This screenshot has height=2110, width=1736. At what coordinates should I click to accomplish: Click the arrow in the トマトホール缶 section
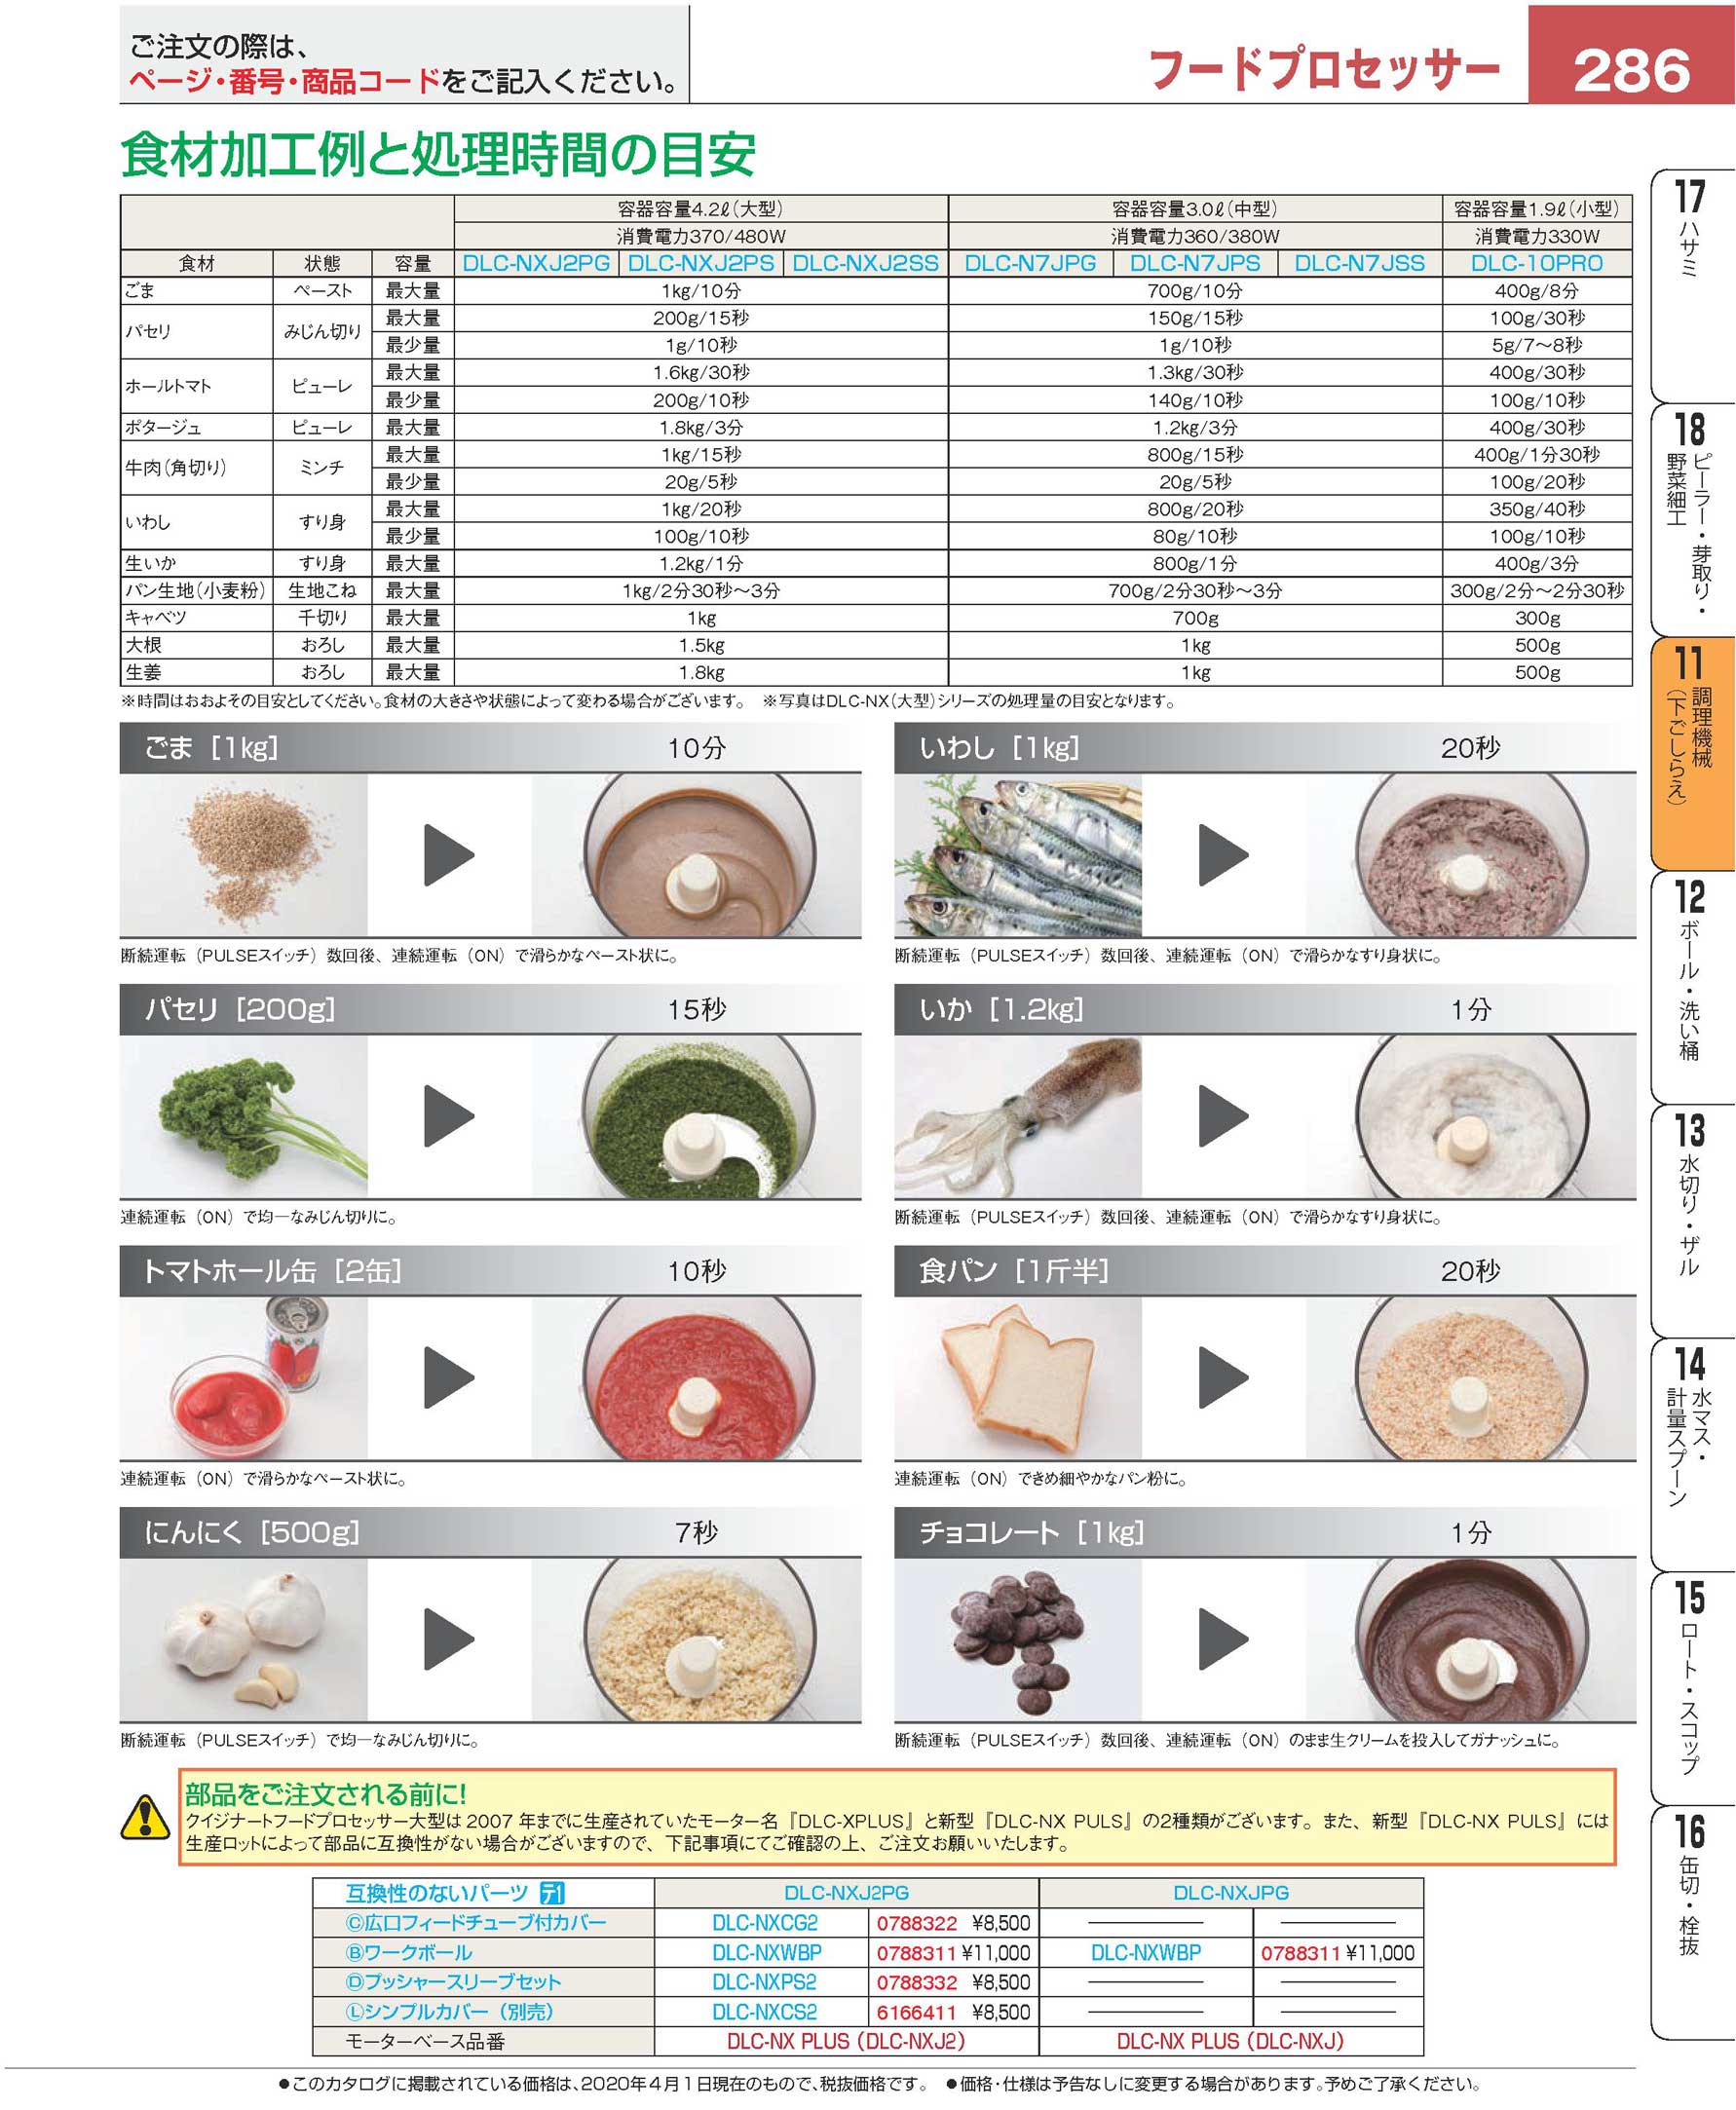[x=448, y=1377]
